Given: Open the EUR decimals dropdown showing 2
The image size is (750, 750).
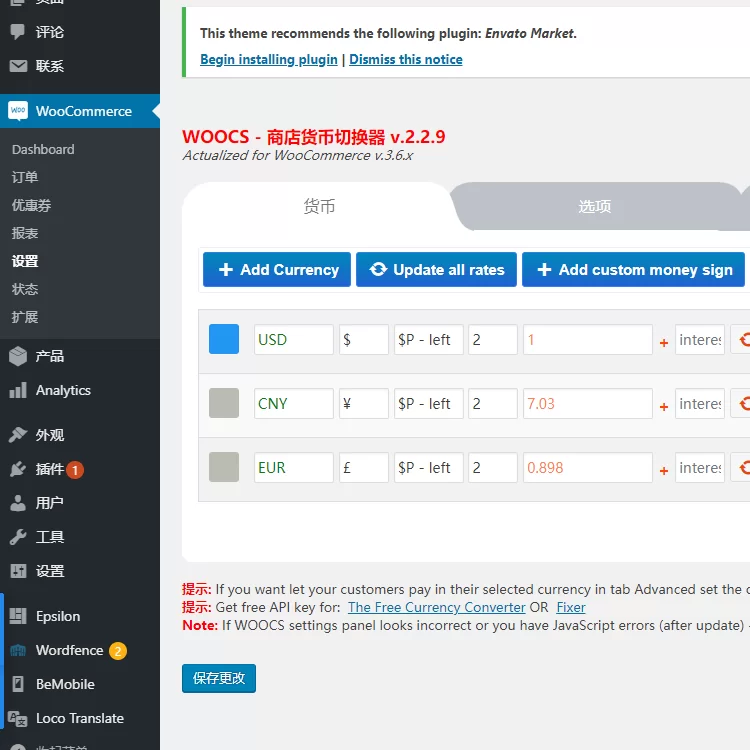Looking at the screenshot, I should (x=493, y=467).
